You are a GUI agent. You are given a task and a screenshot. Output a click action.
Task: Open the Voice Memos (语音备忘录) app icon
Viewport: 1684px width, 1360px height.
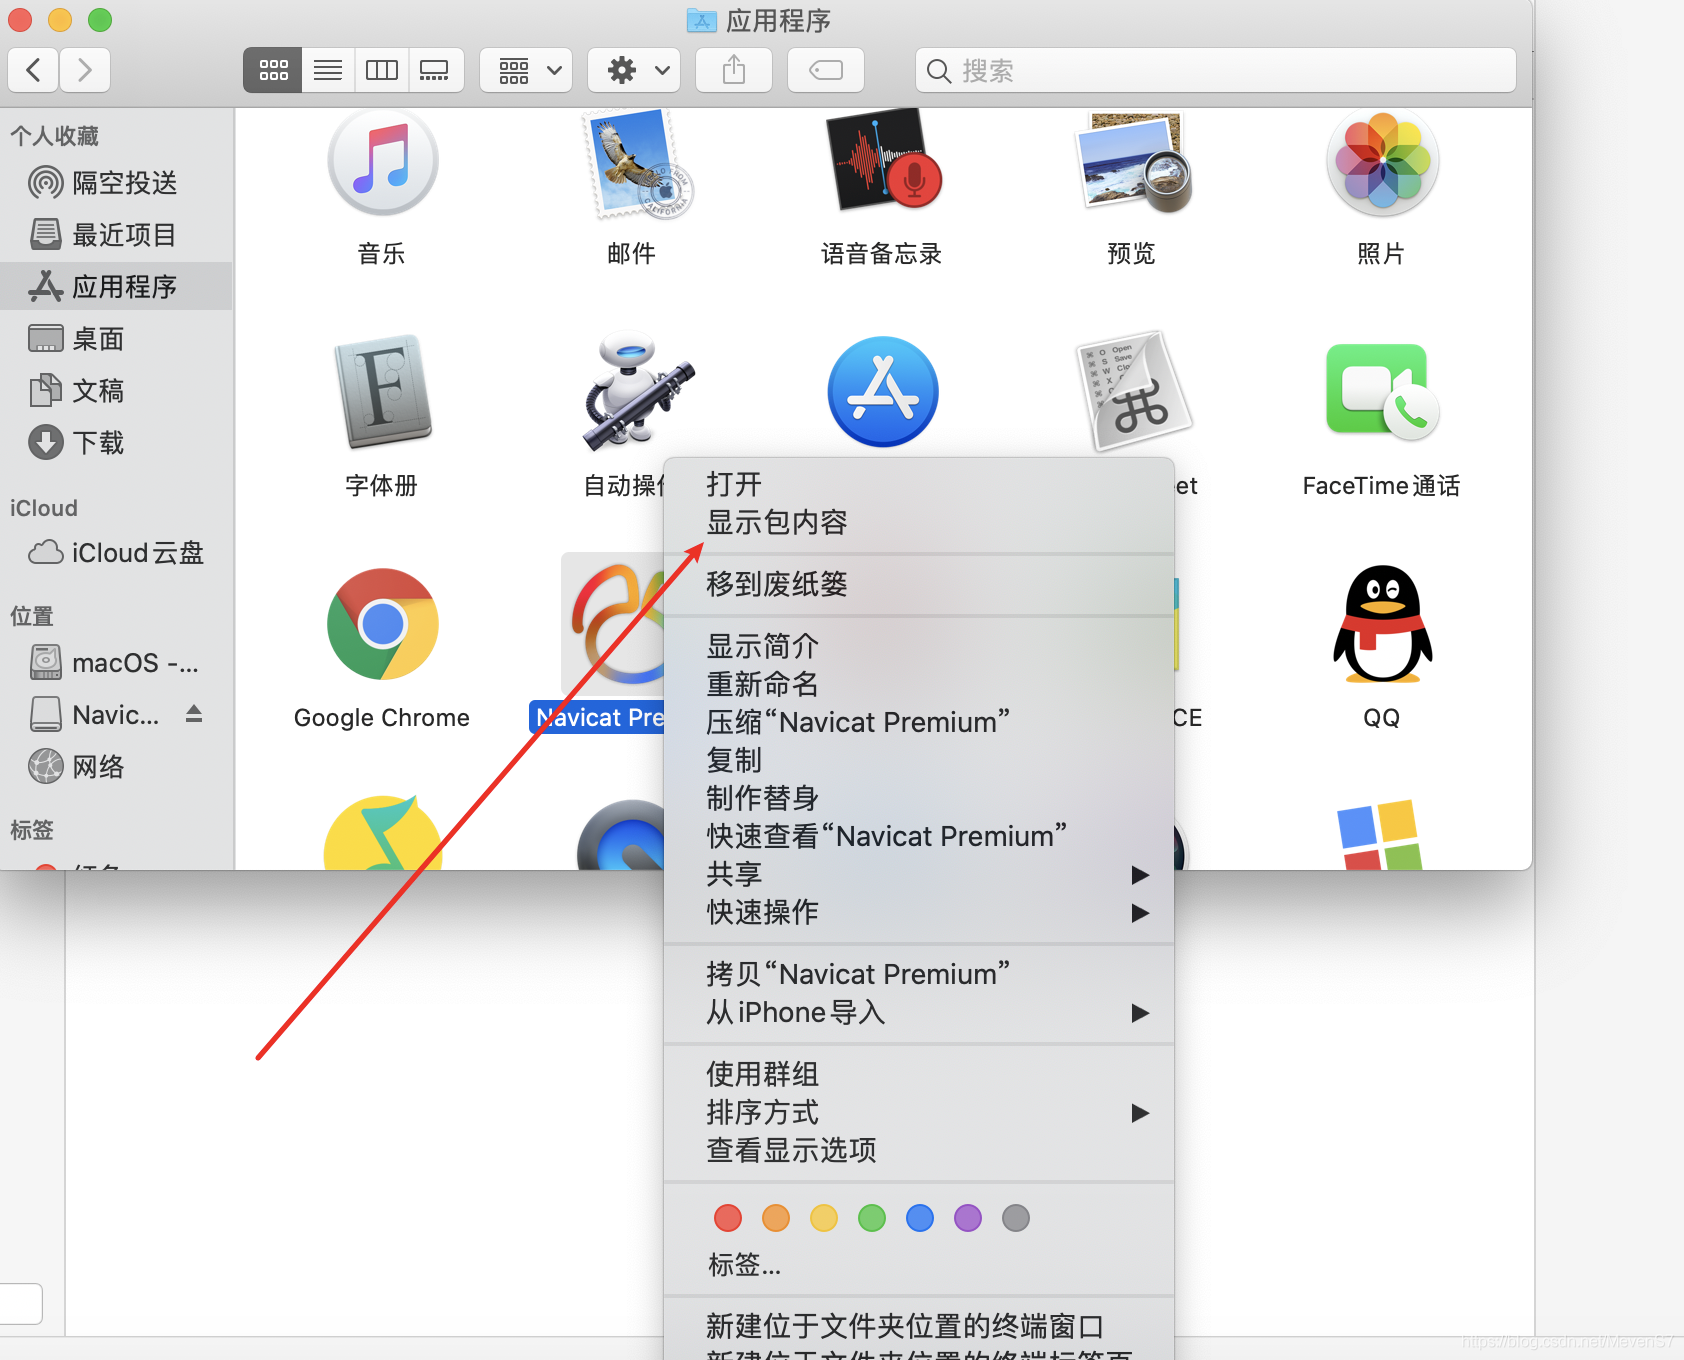(883, 160)
